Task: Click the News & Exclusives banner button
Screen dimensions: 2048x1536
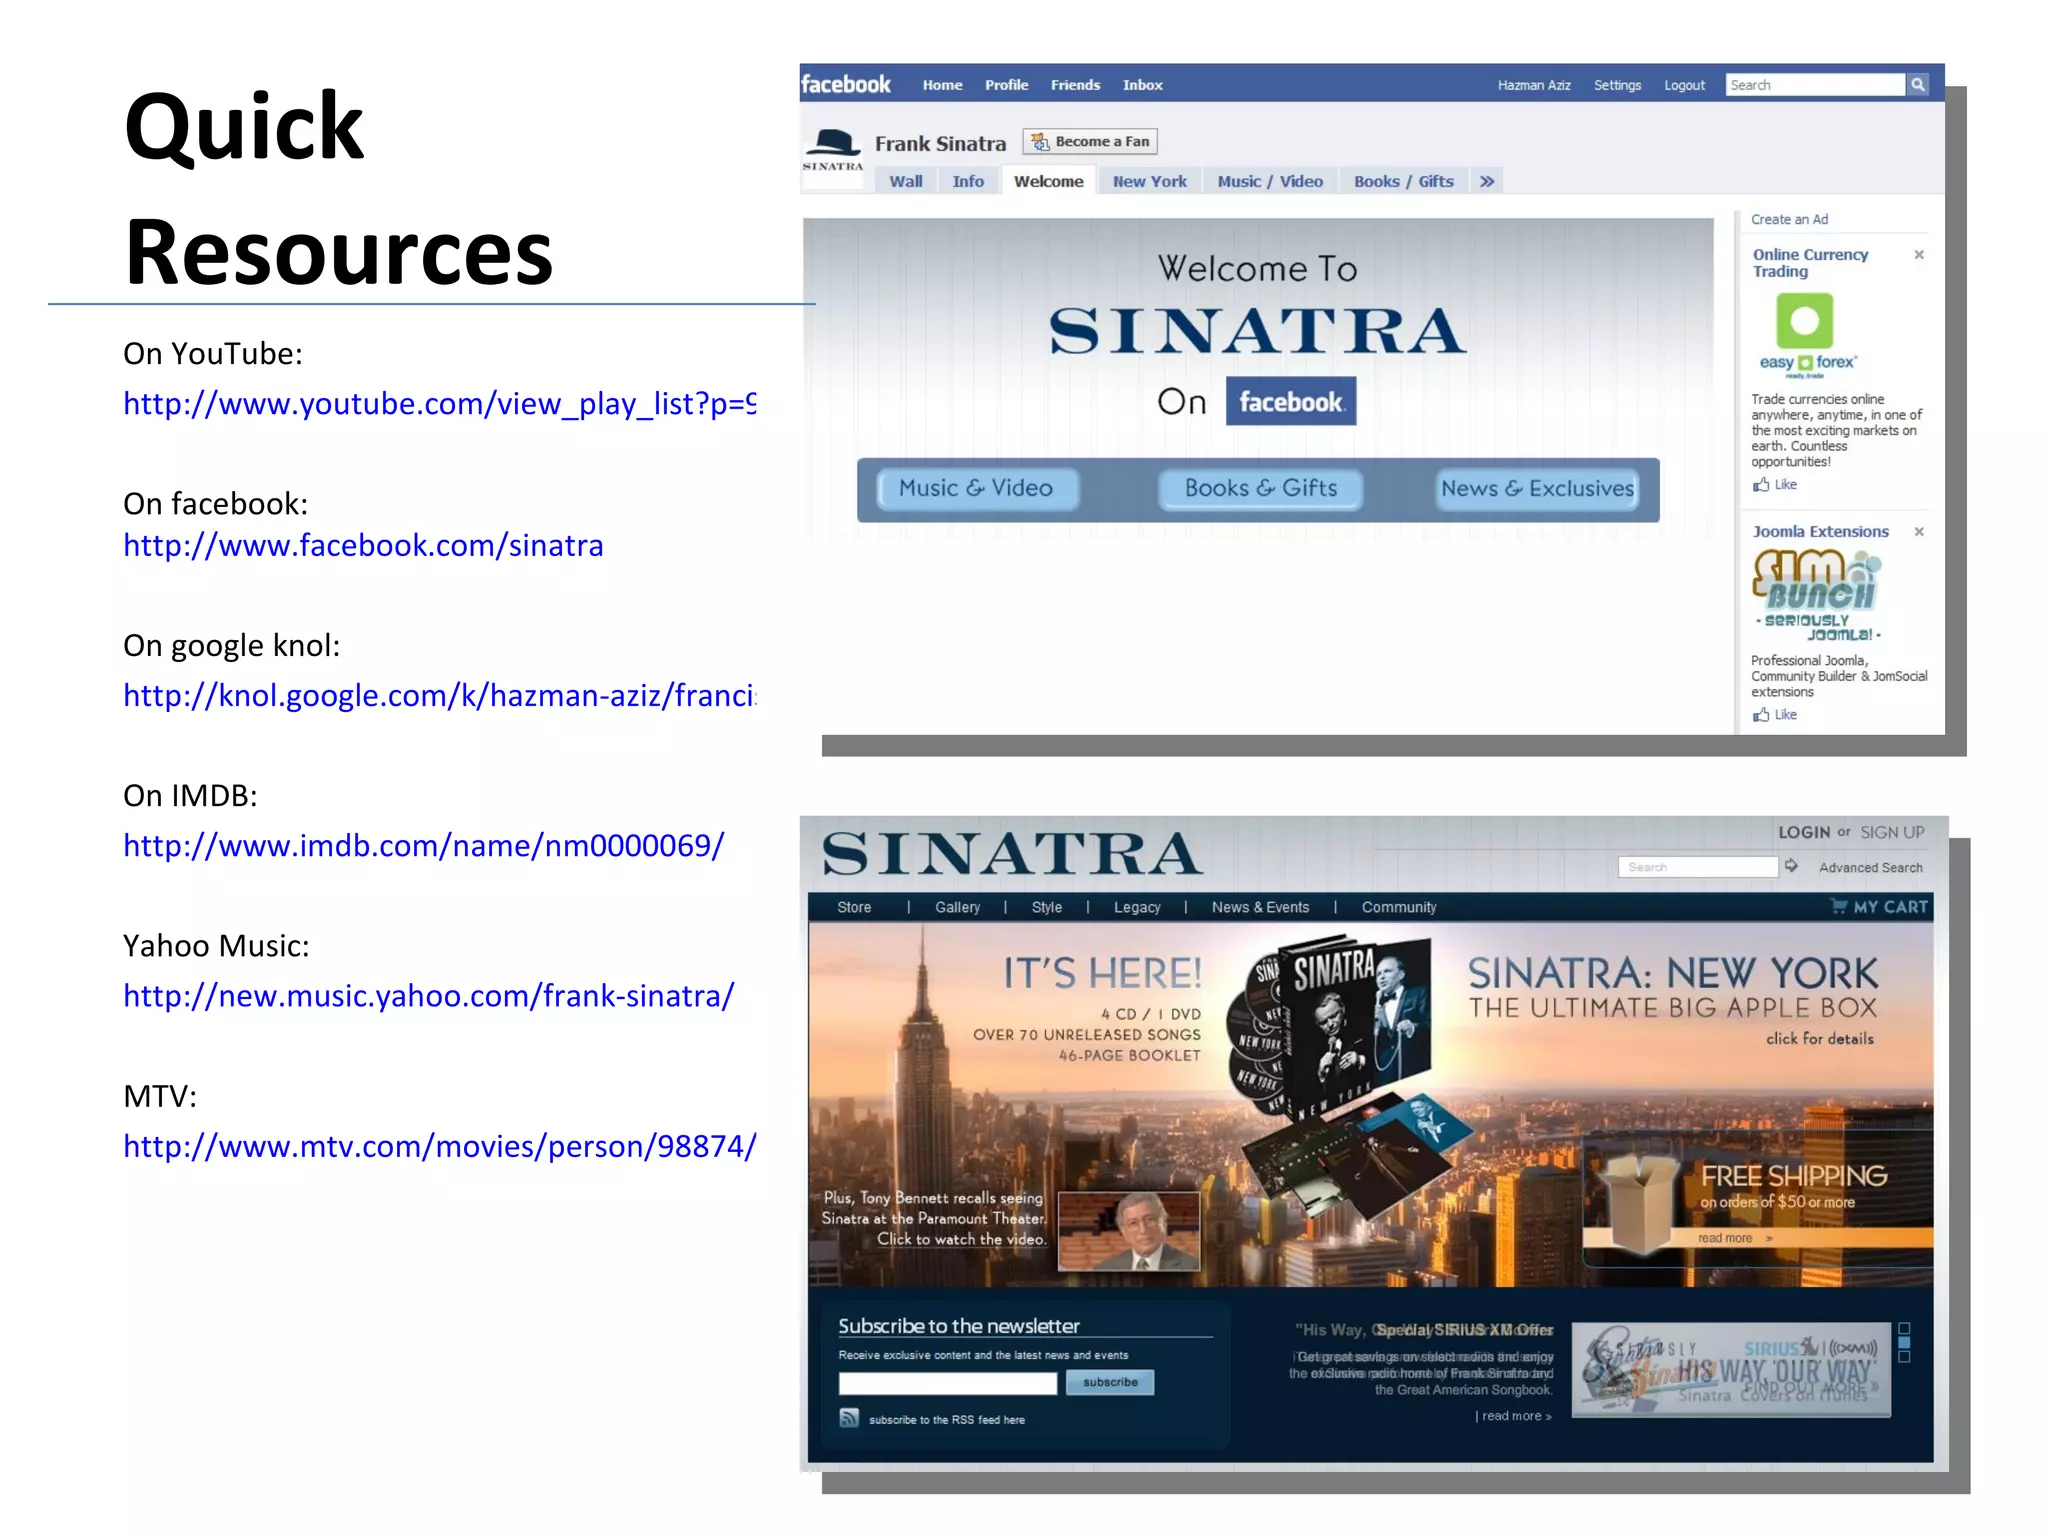Action: point(1537,489)
